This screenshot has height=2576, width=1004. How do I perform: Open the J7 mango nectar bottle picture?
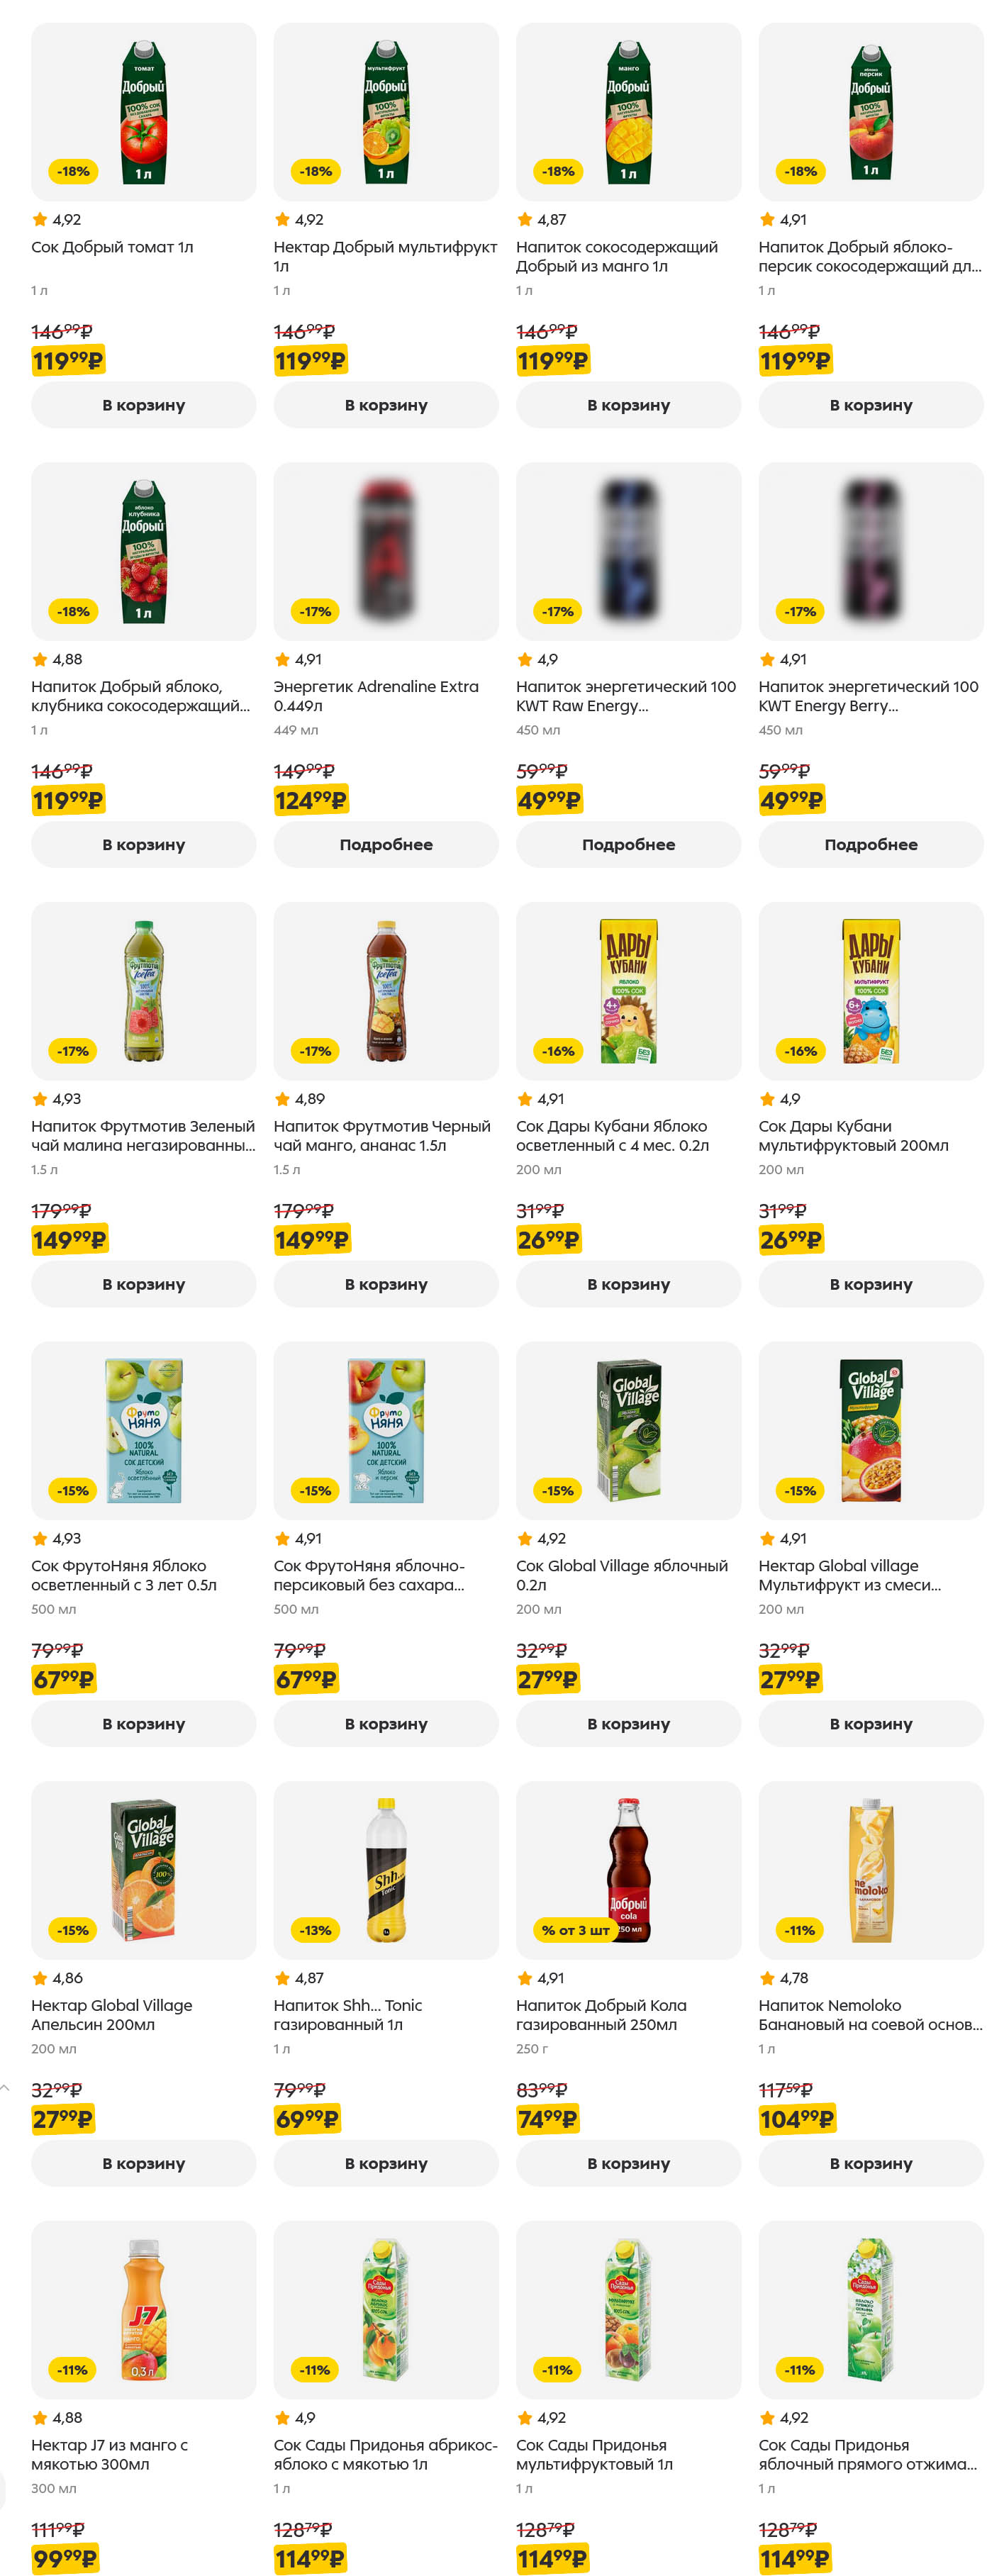143,2309
